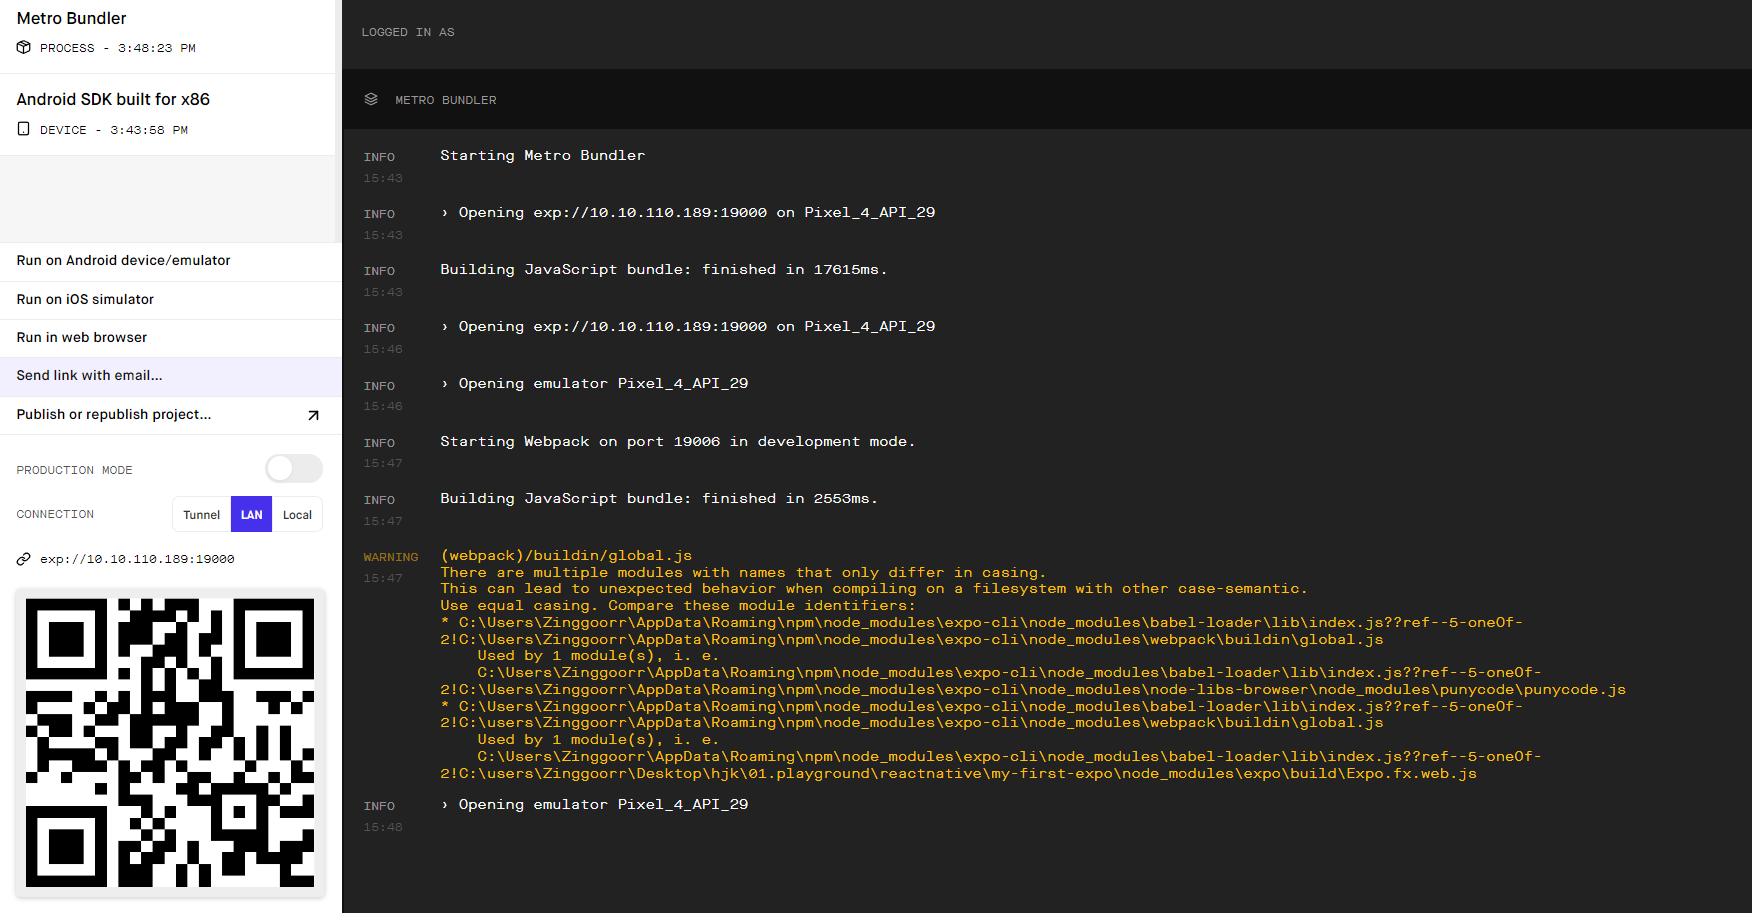Image resolution: width=1752 pixels, height=913 pixels.
Task: Click the METRO BUNDLER log panel header
Action: (x=1047, y=99)
